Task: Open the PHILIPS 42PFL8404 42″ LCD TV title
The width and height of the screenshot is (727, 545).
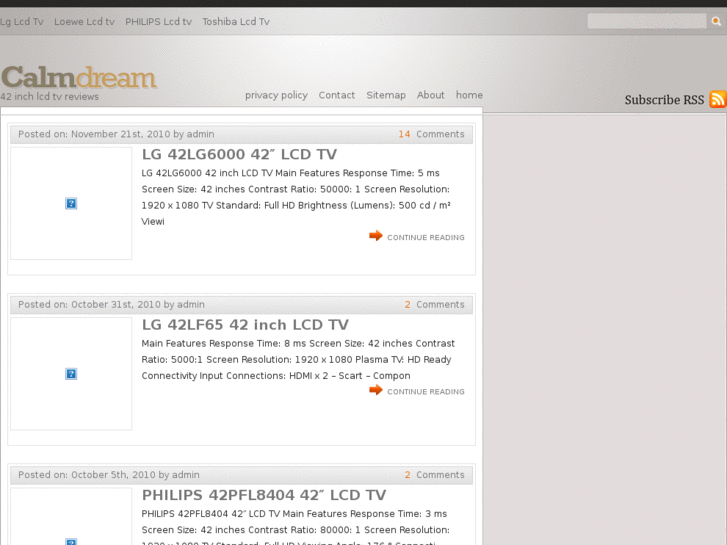Action: [264, 495]
